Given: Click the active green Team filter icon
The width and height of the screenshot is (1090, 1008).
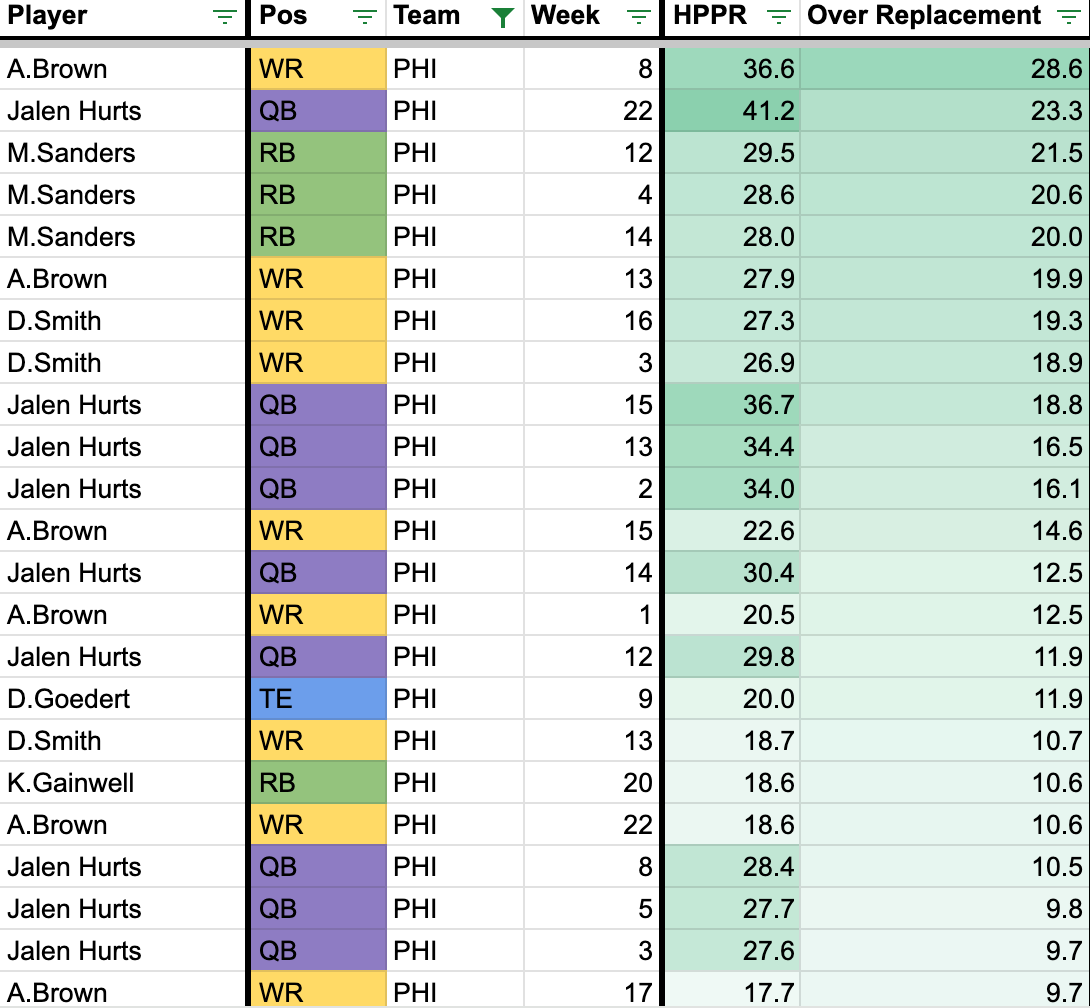Looking at the screenshot, I should 504,17.
